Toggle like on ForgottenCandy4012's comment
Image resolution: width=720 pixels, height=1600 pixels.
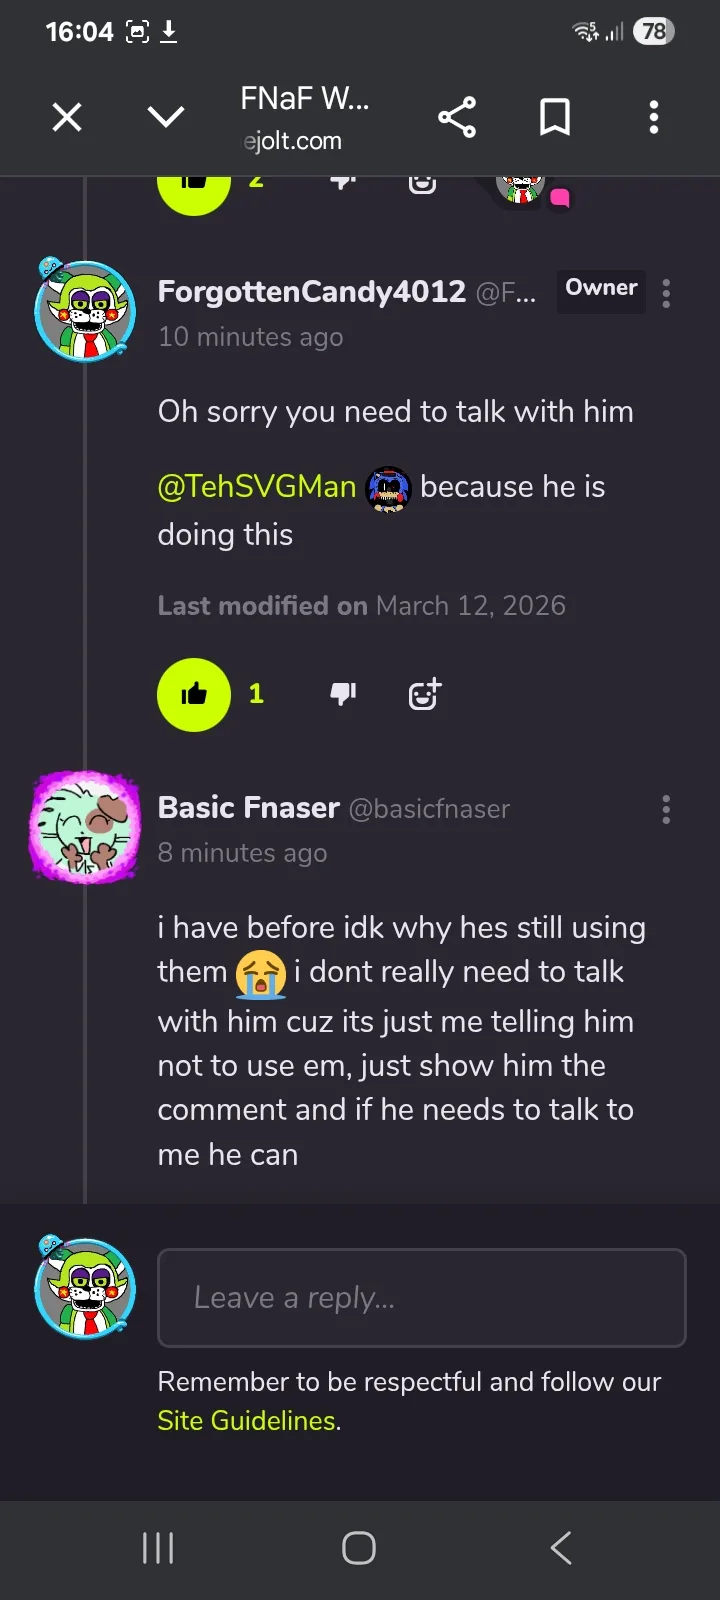click(194, 694)
